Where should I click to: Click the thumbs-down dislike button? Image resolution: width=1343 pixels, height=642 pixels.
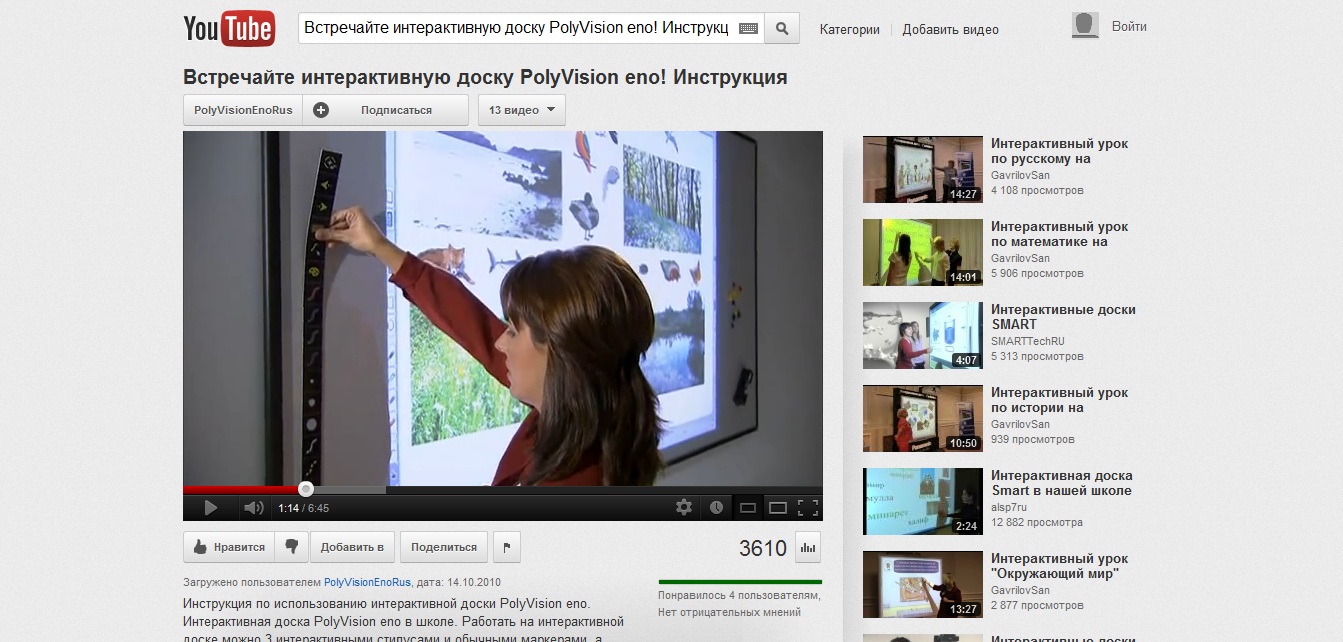click(x=291, y=547)
